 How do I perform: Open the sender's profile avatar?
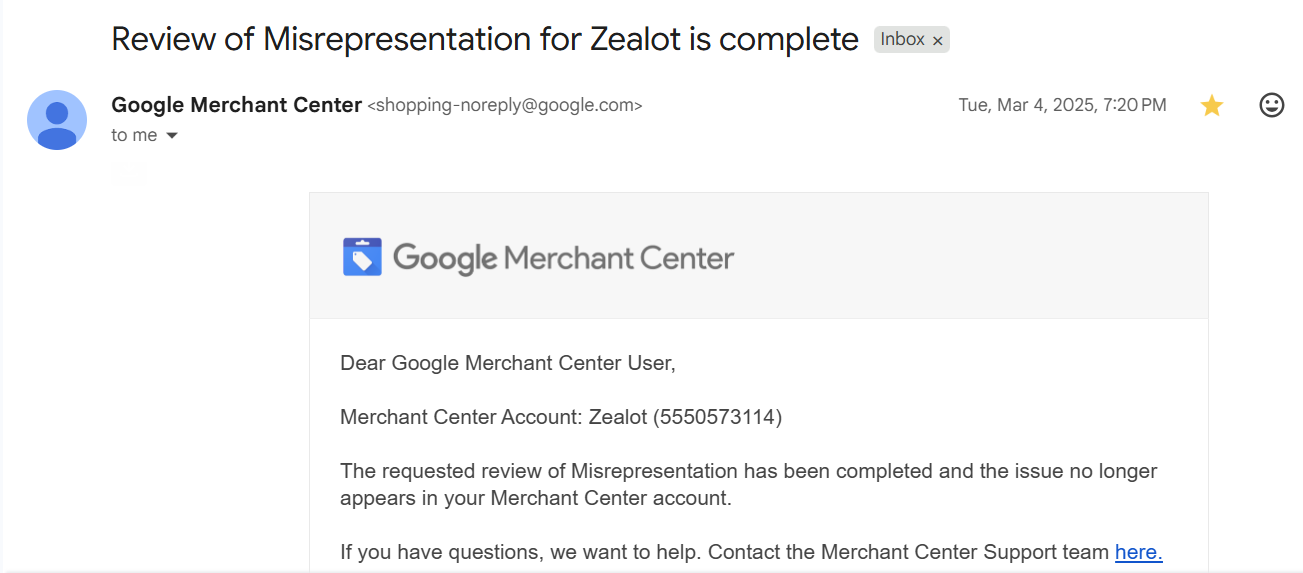57,120
